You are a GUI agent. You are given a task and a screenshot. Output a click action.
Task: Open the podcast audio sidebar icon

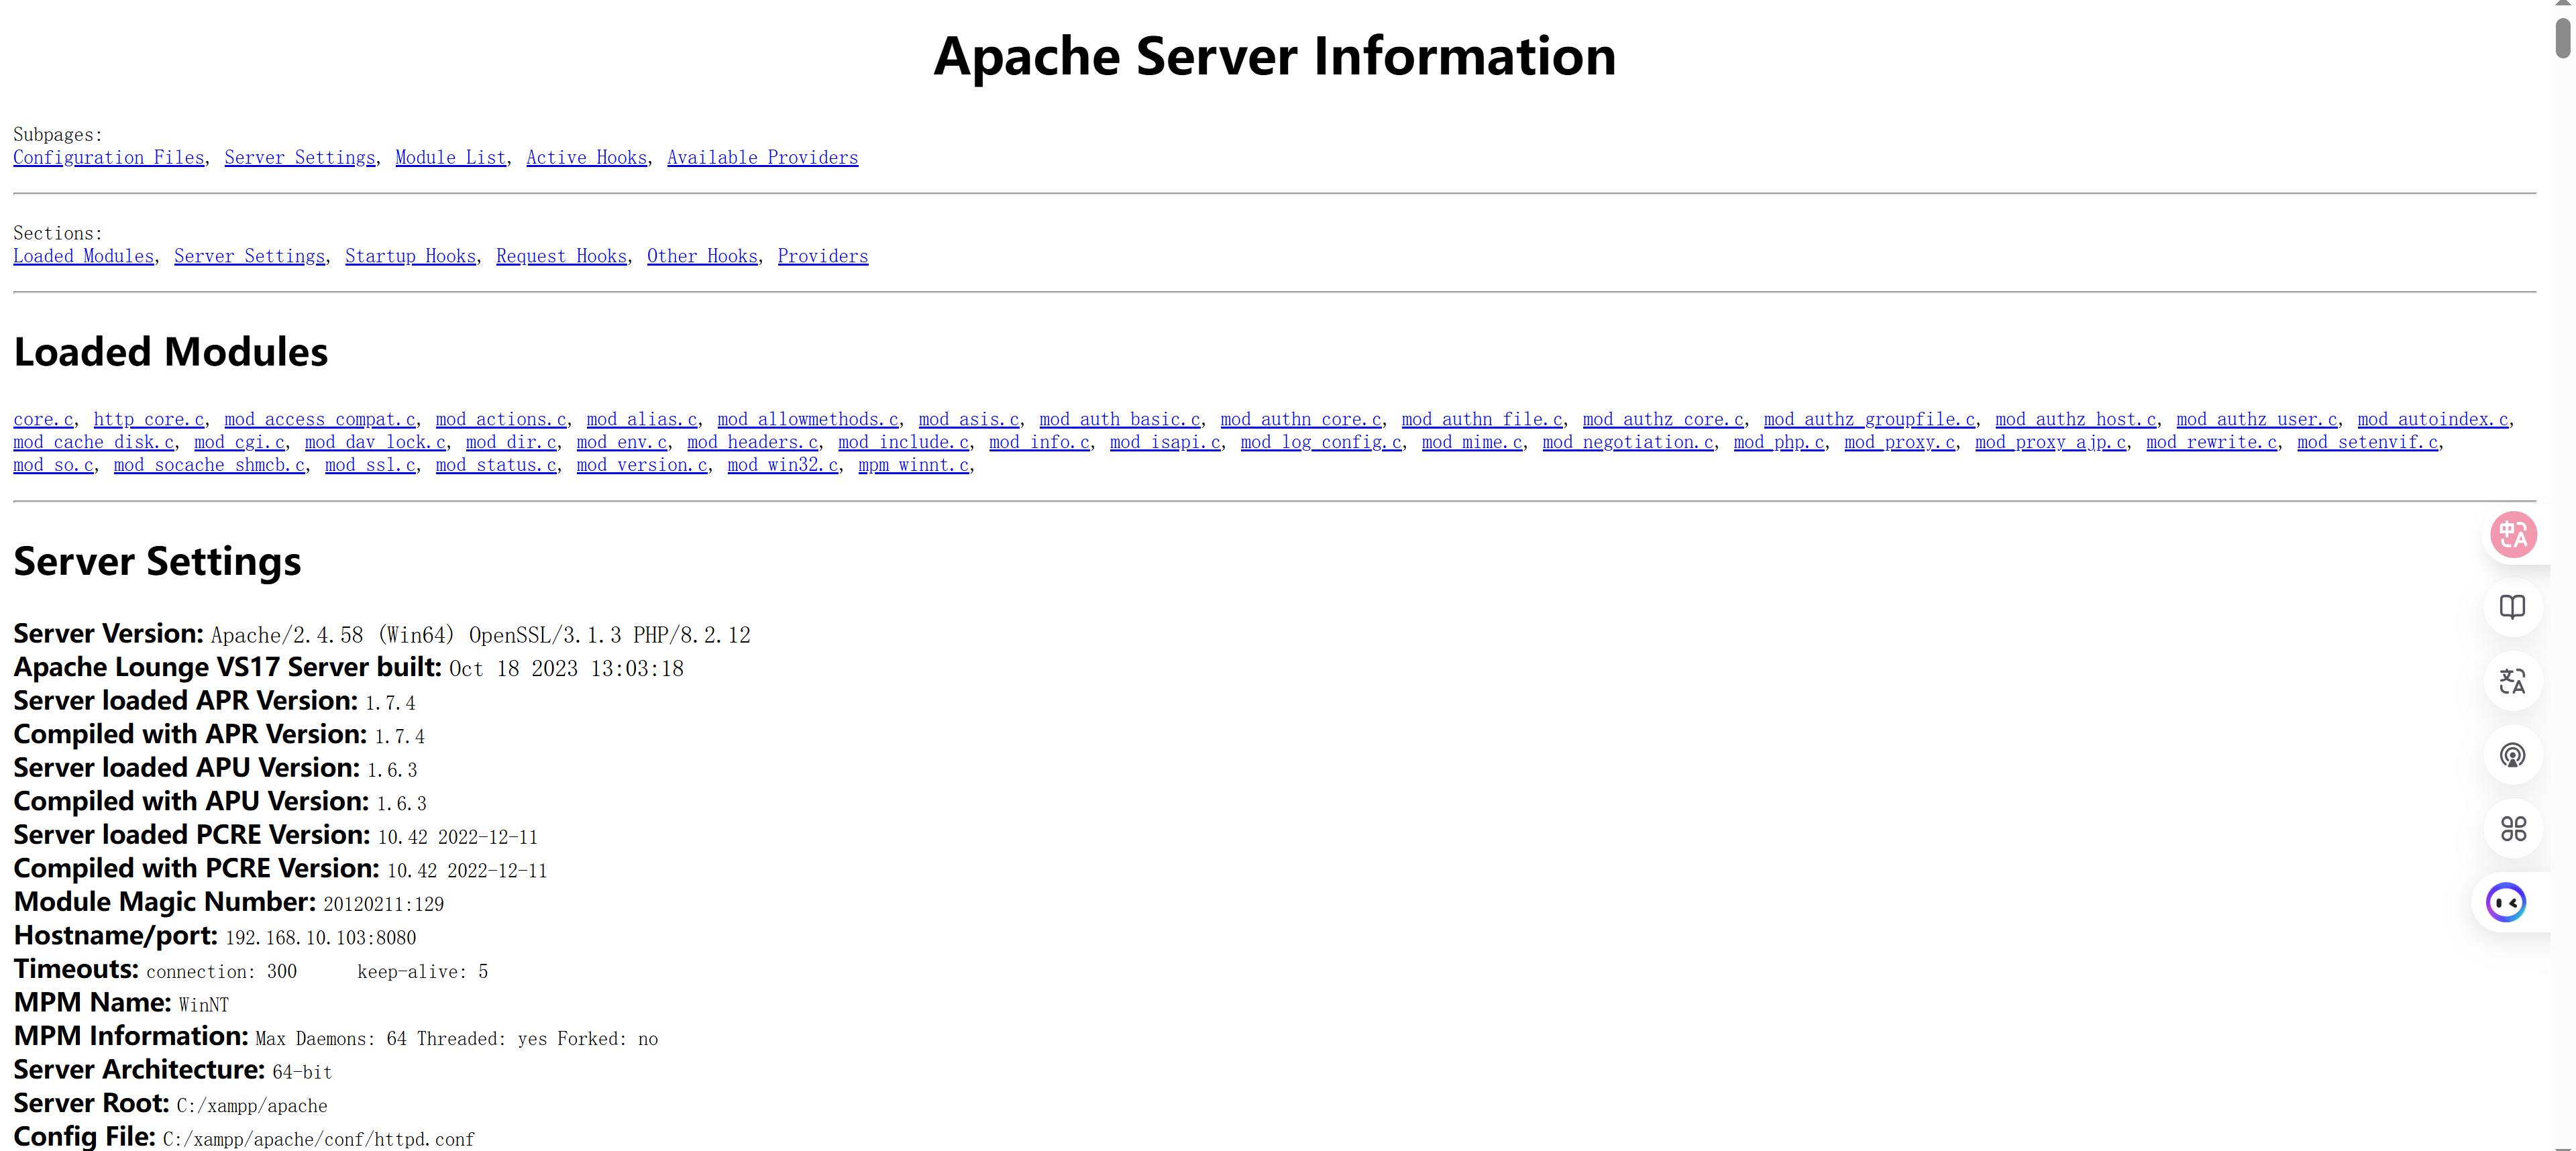click(x=2513, y=755)
